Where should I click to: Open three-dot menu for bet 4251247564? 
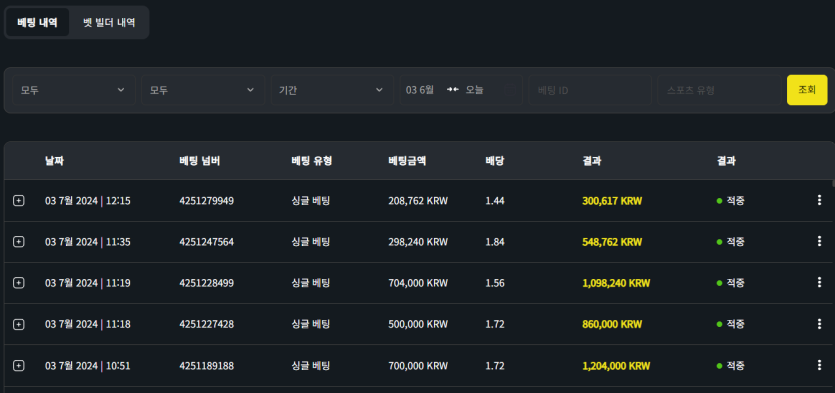[819, 241]
